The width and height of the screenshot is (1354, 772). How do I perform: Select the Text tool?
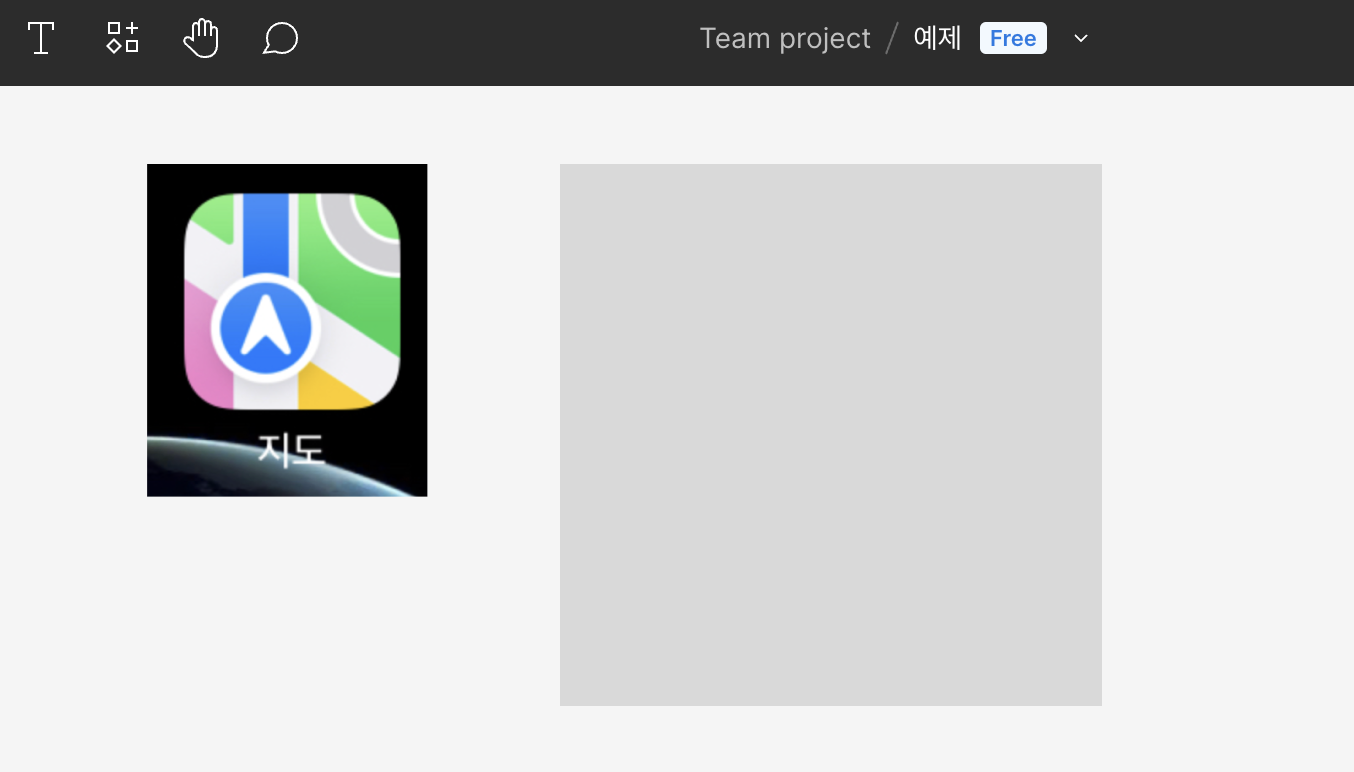[41, 38]
